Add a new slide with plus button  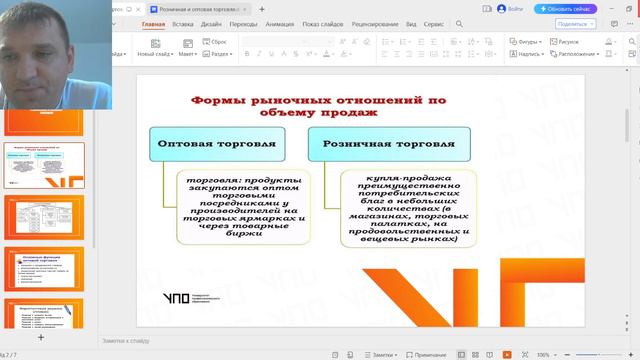[x=41, y=338]
